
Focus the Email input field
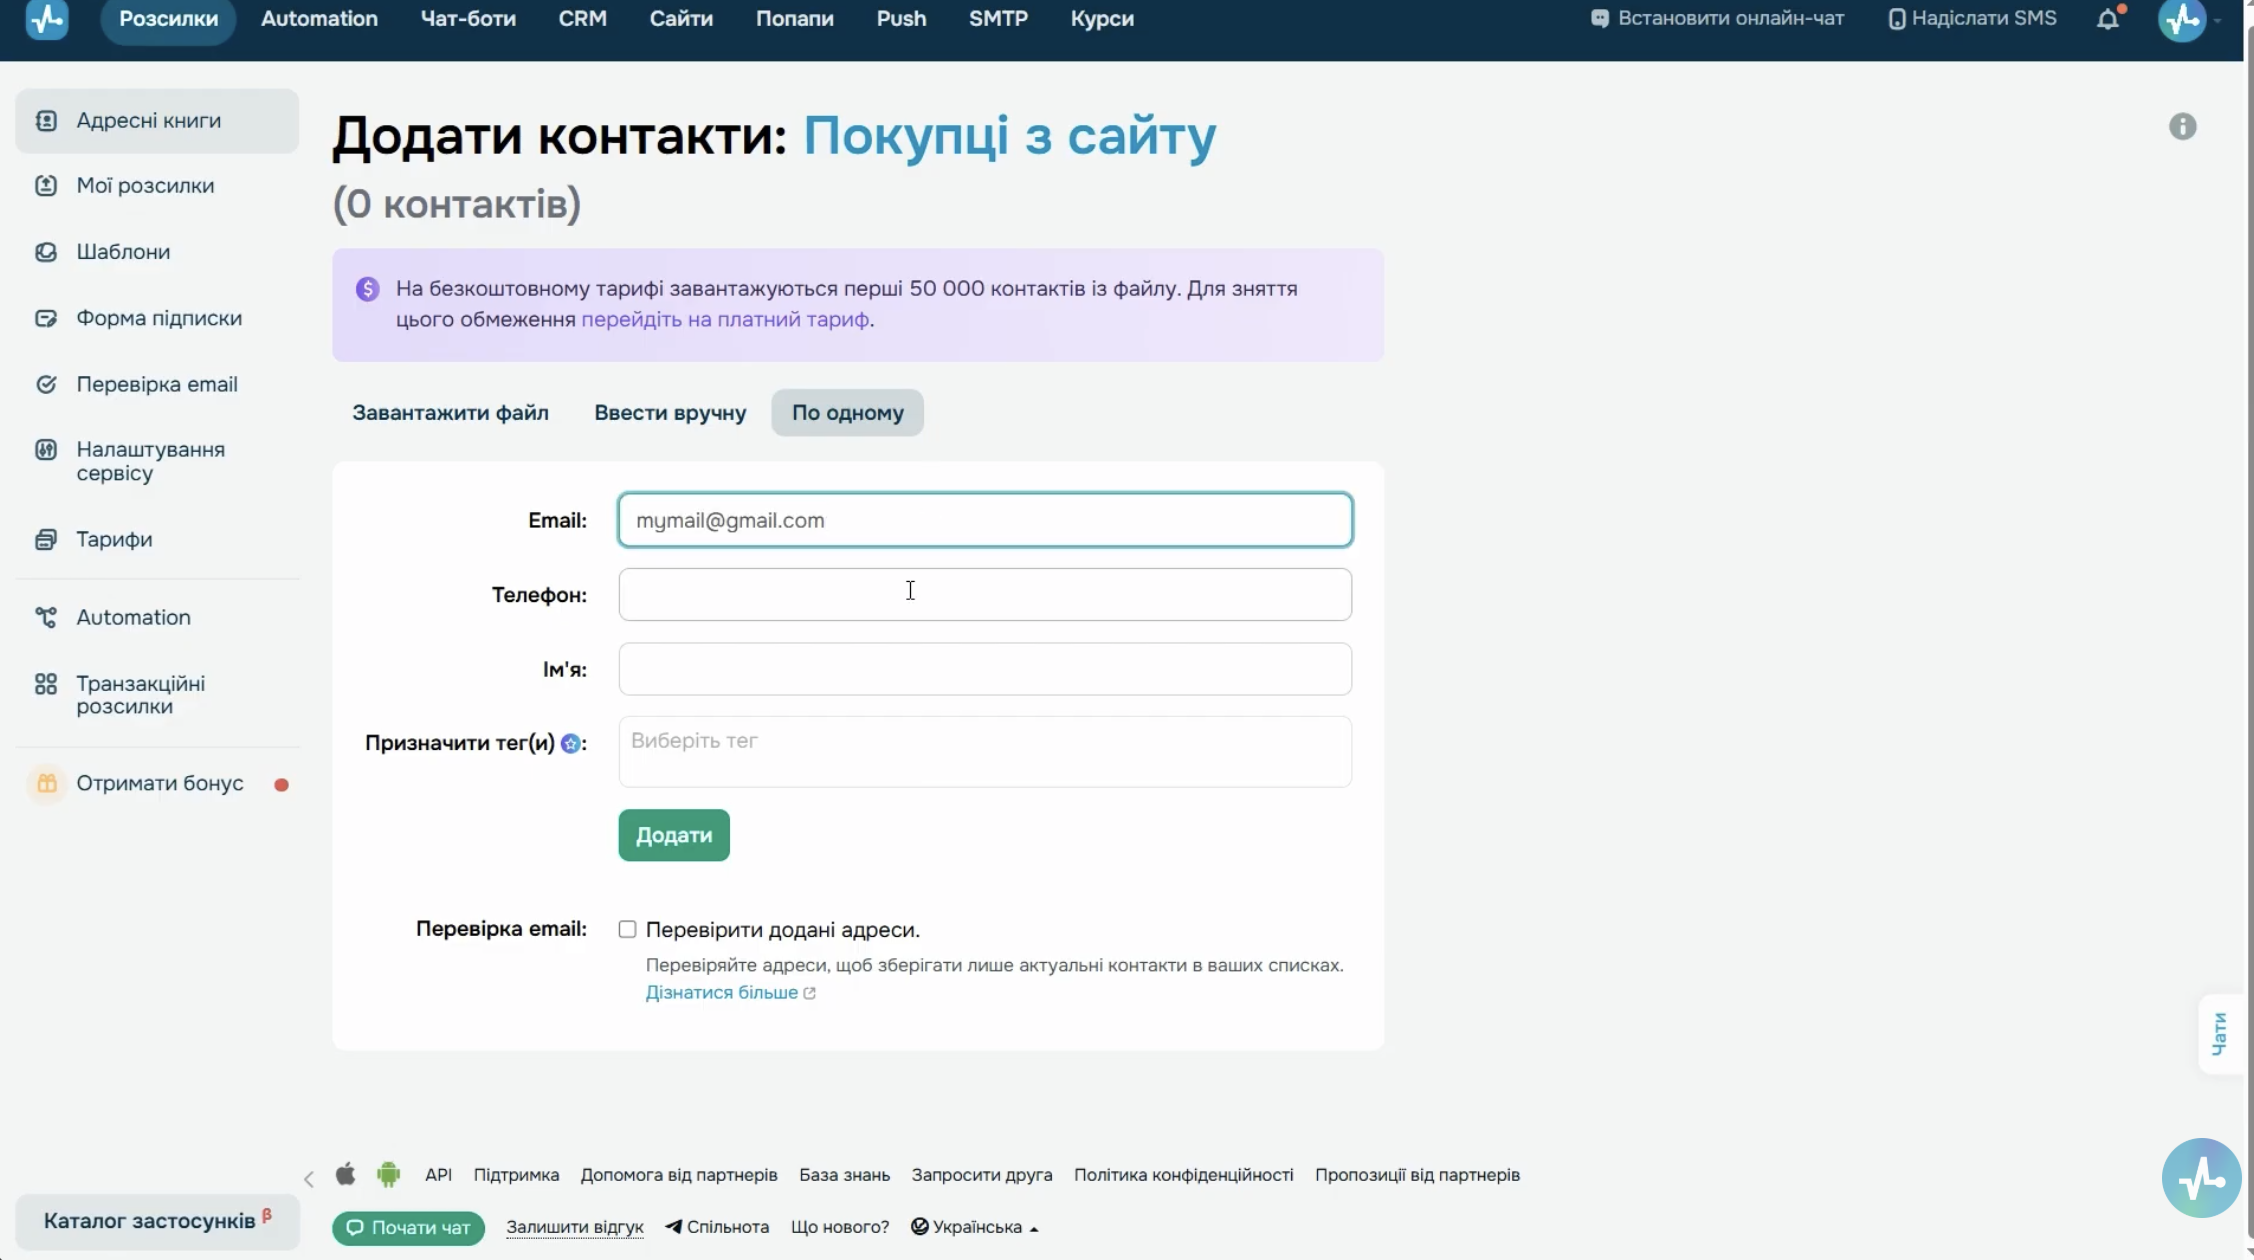[985, 520]
